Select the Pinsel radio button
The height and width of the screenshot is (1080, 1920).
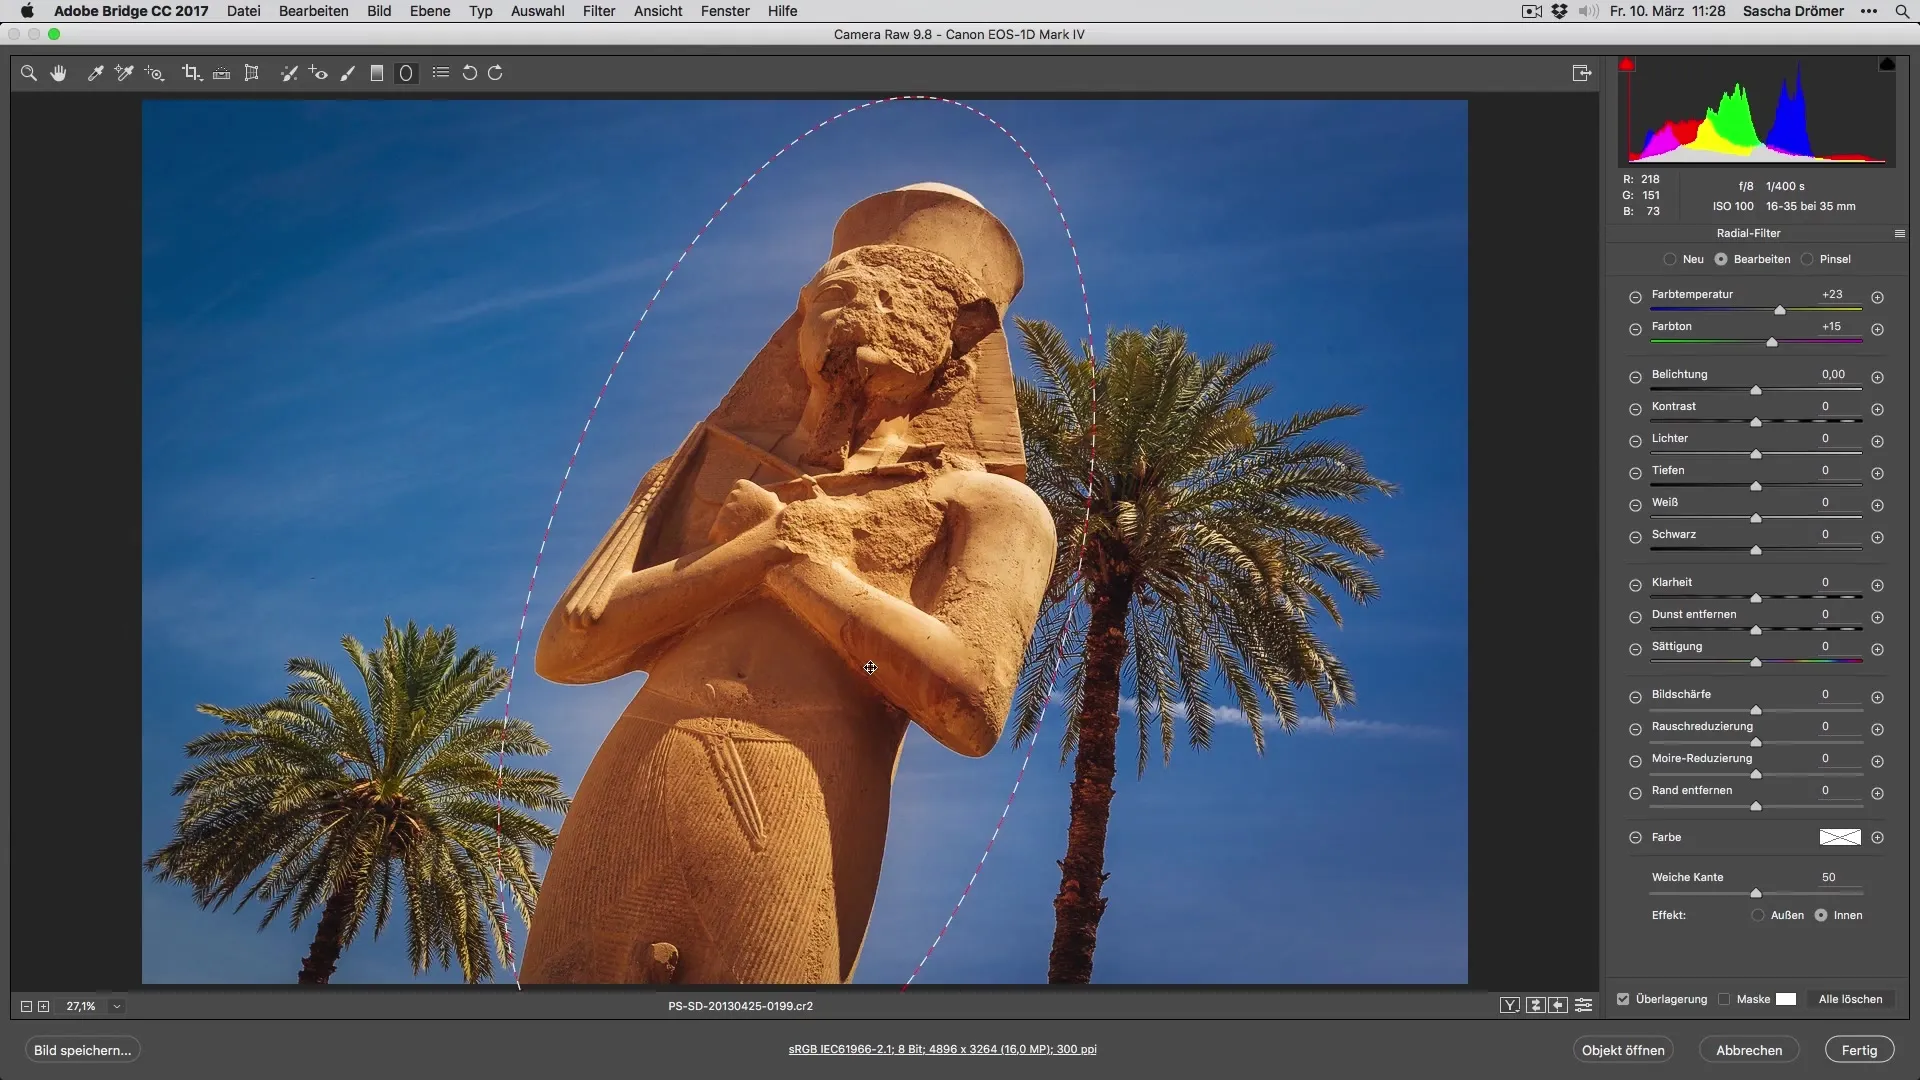click(1807, 259)
